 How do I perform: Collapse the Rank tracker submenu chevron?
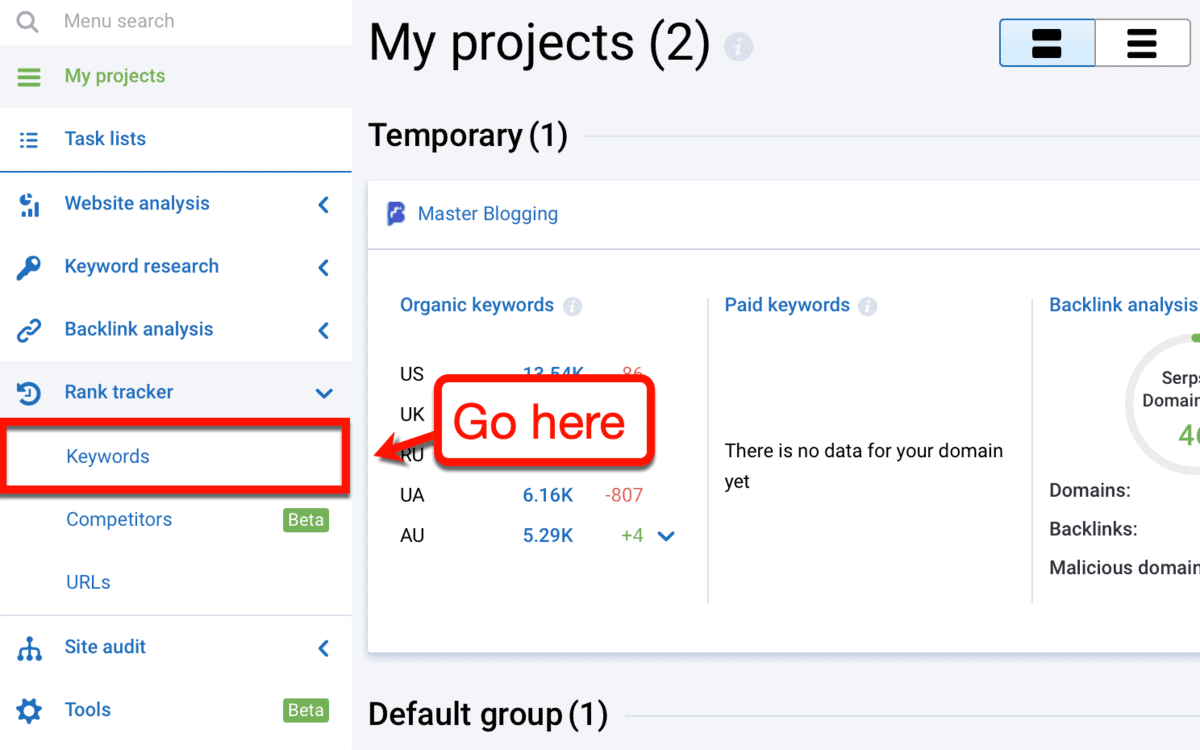(323, 393)
